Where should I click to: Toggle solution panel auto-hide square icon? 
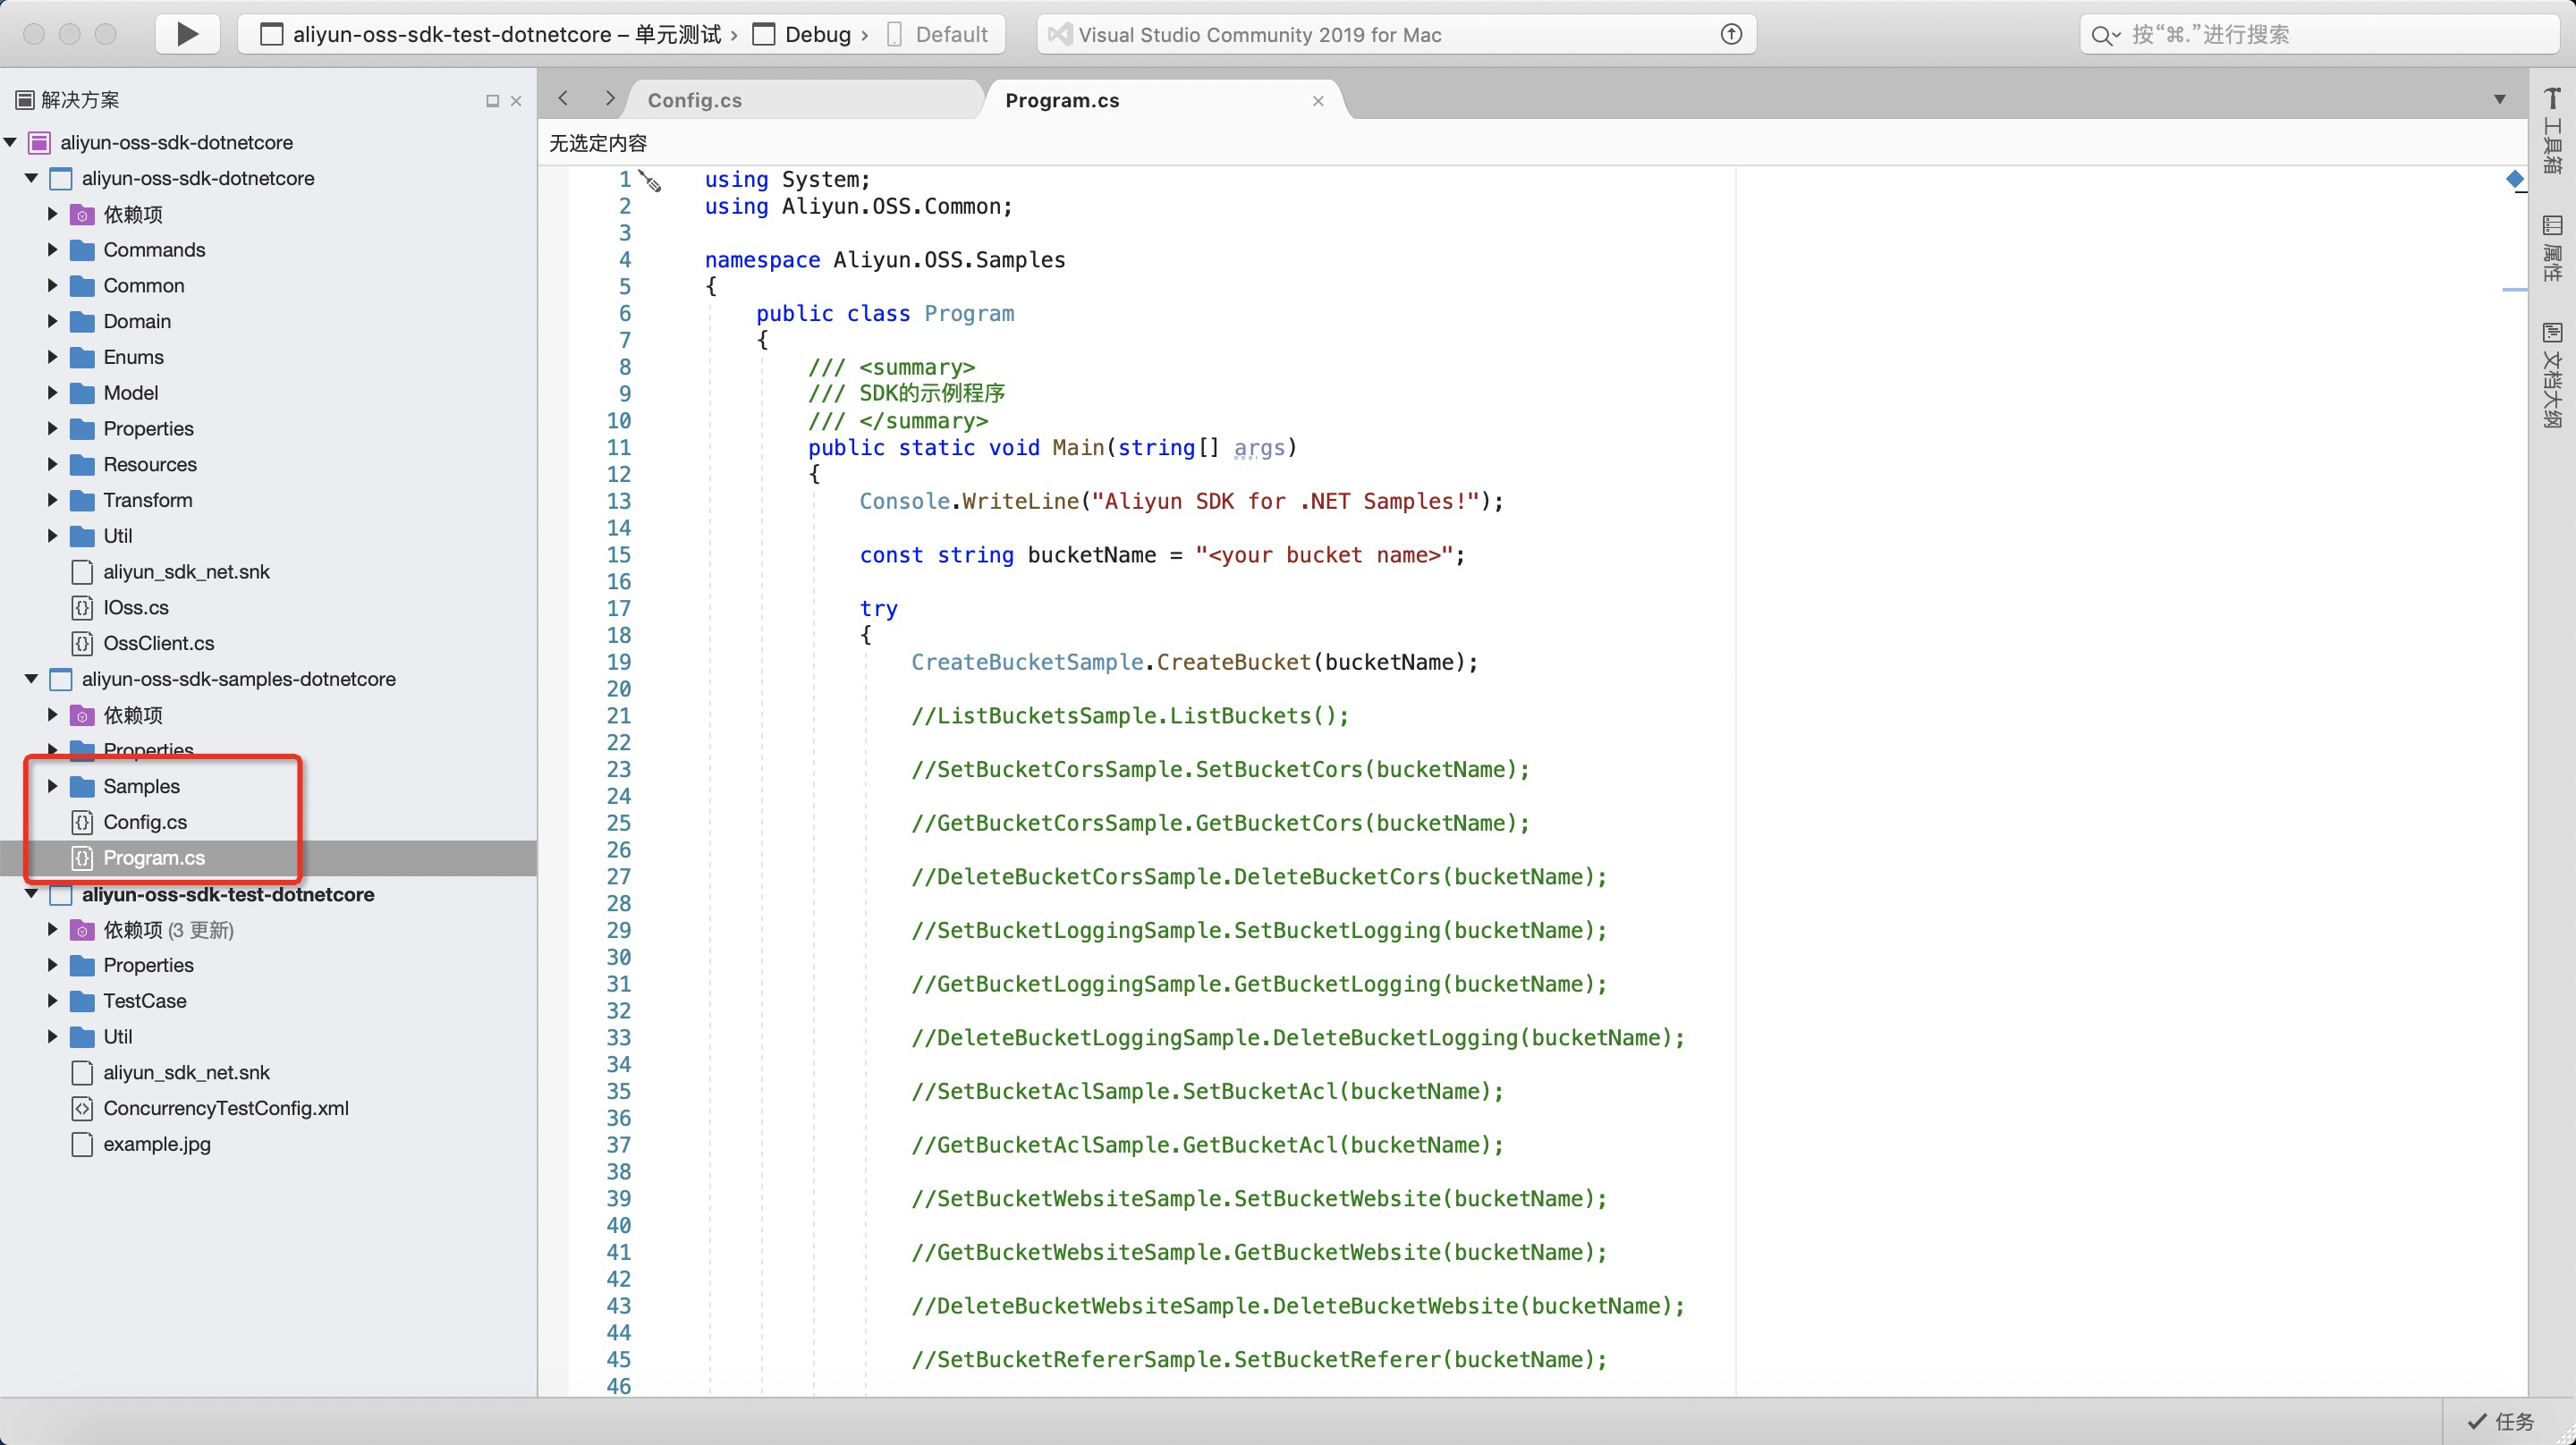tap(492, 101)
